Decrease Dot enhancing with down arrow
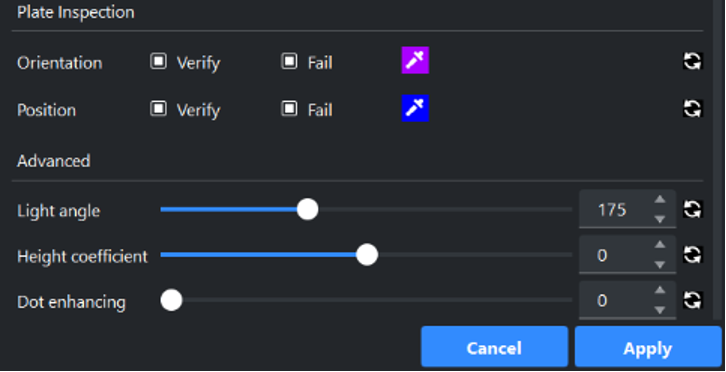Image resolution: width=726 pixels, height=372 pixels. pos(660,310)
